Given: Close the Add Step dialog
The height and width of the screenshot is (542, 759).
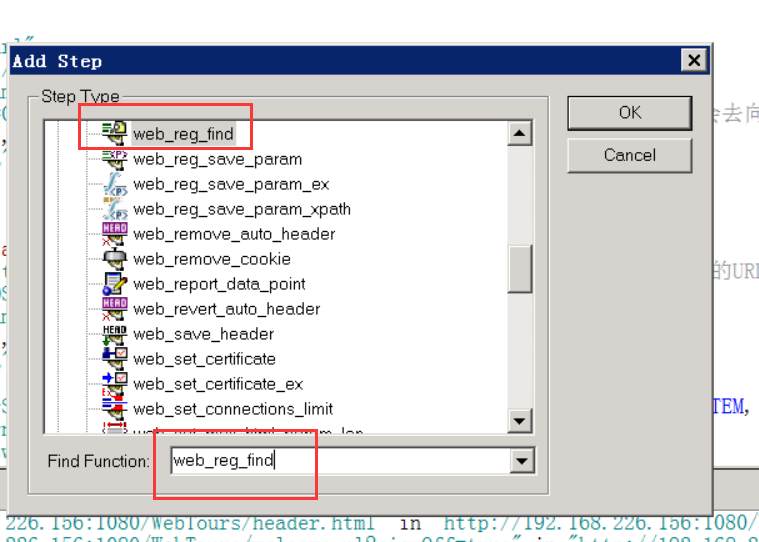Looking at the screenshot, I should [694, 61].
